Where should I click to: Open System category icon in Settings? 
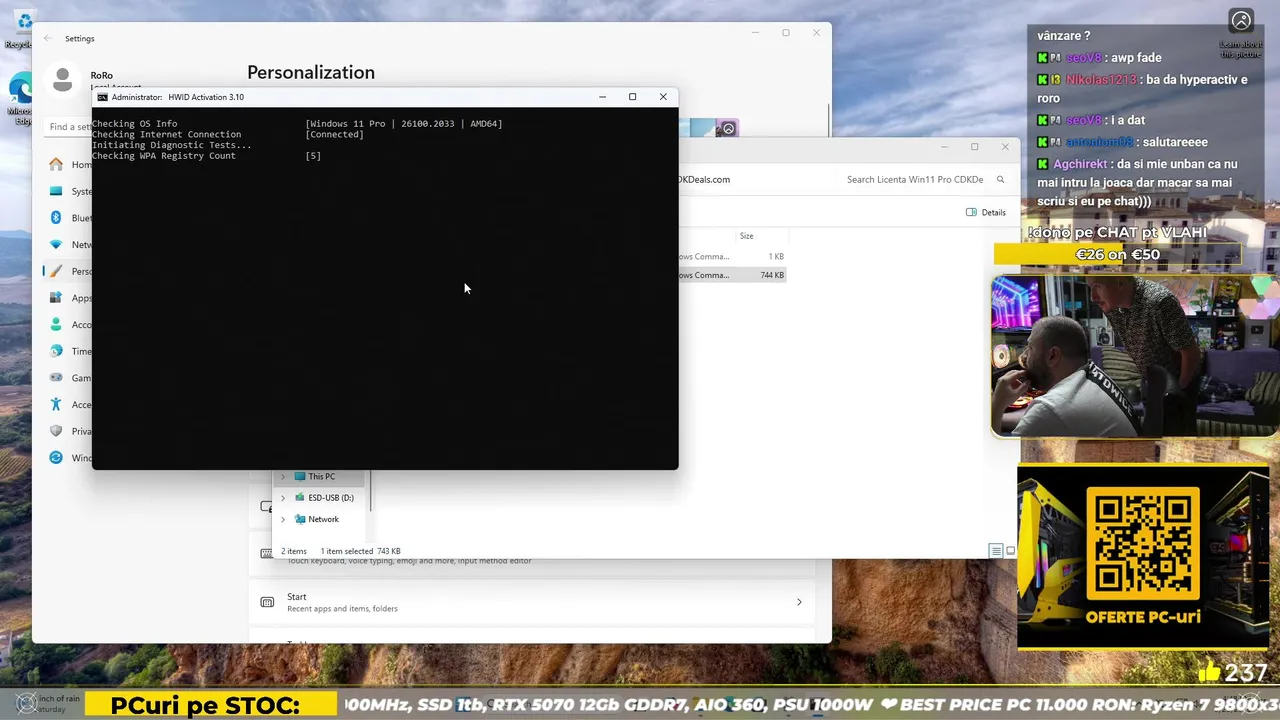pos(56,191)
